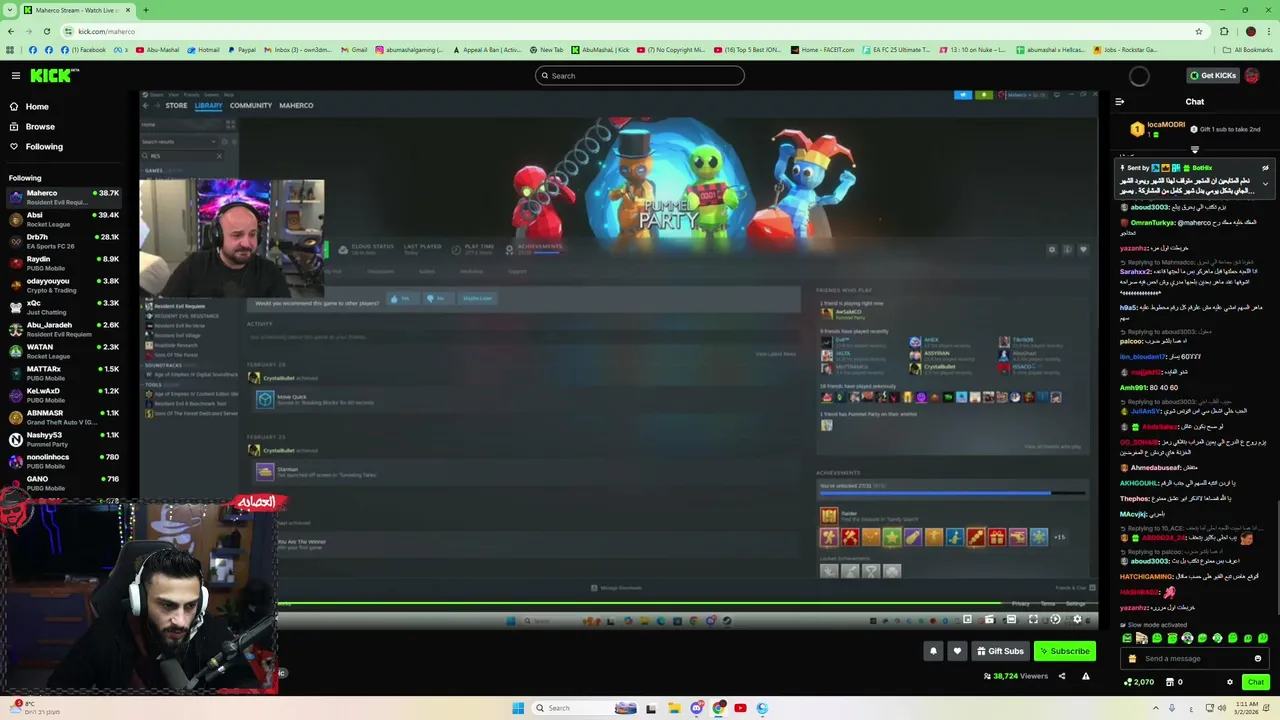Open the Hotmail bookmark
The image size is (1280, 720).
[203, 50]
